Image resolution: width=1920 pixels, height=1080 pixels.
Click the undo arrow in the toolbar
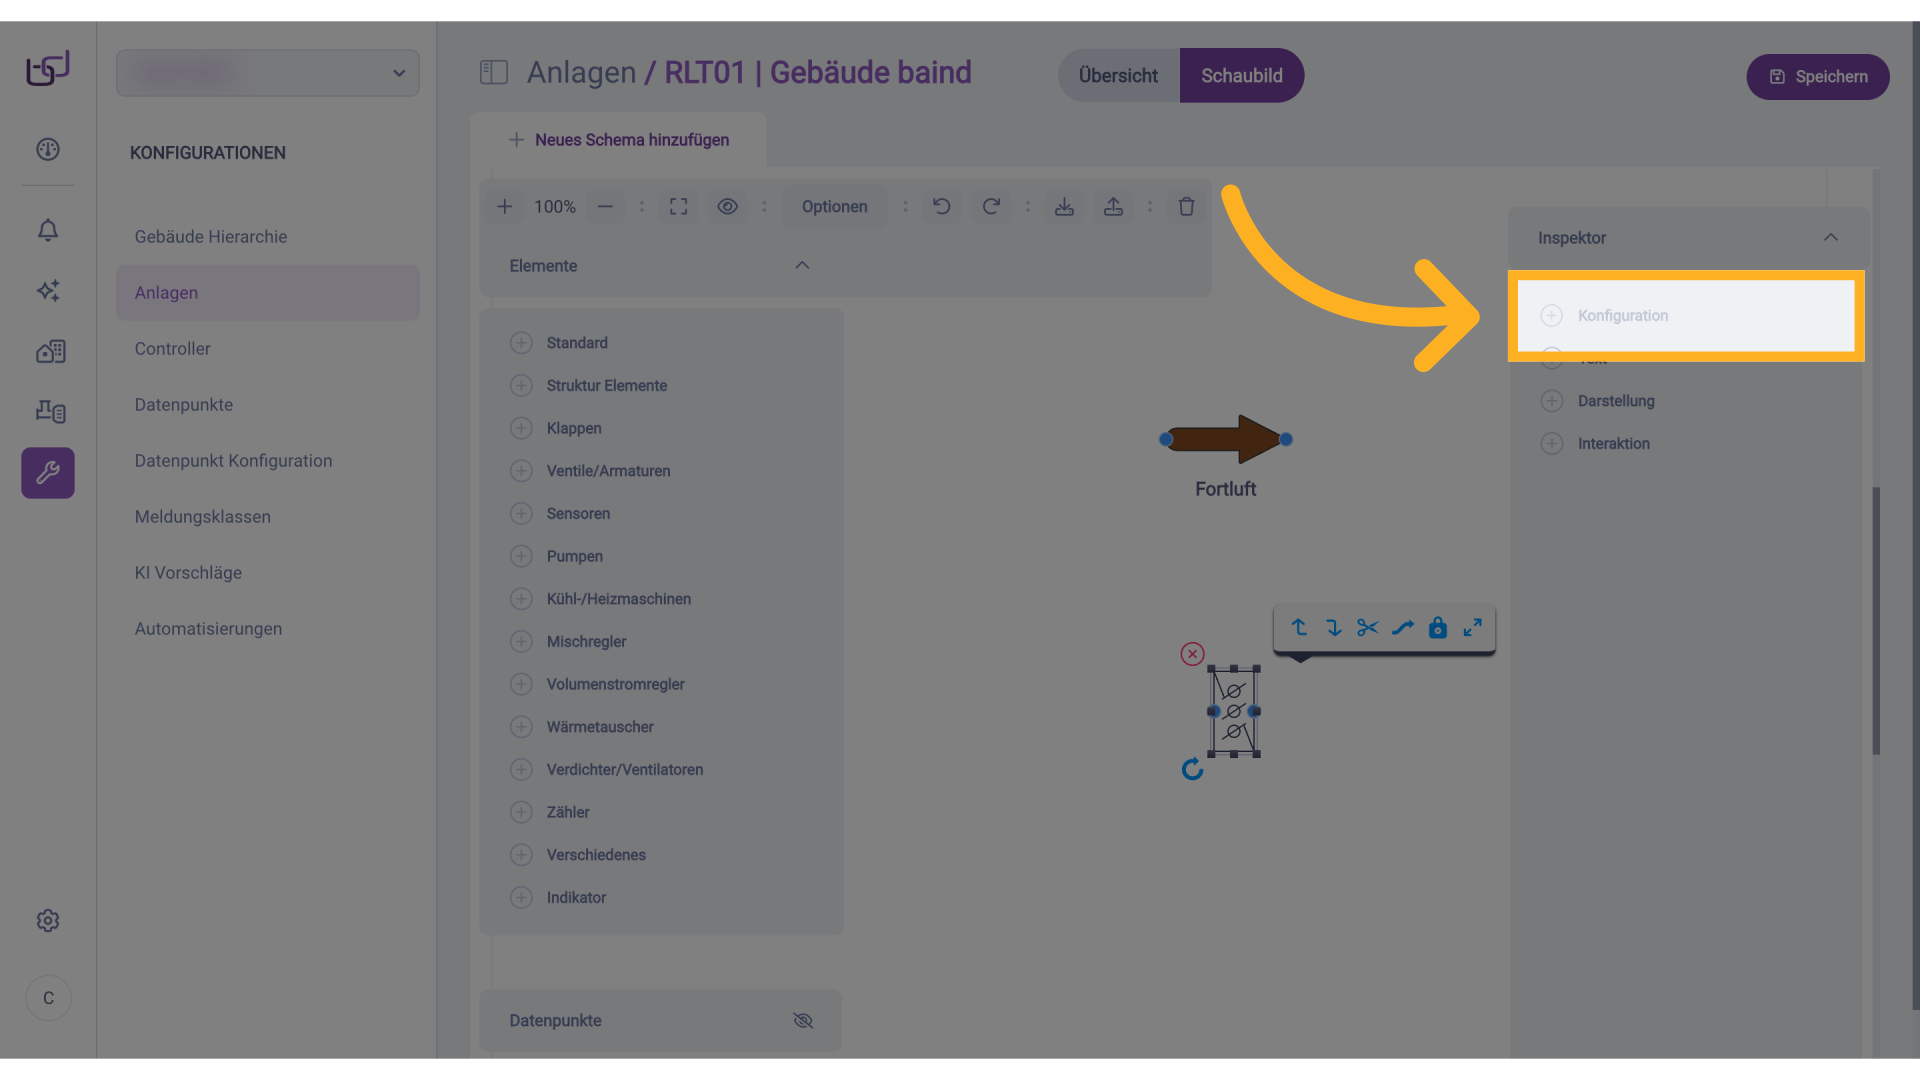click(941, 206)
